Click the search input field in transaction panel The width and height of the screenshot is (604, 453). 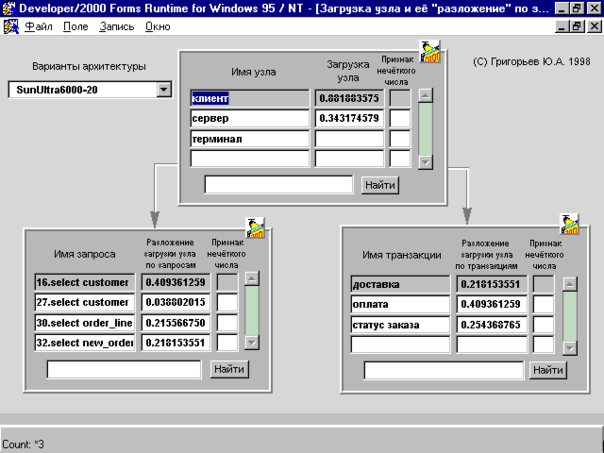pyautogui.click(x=444, y=370)
